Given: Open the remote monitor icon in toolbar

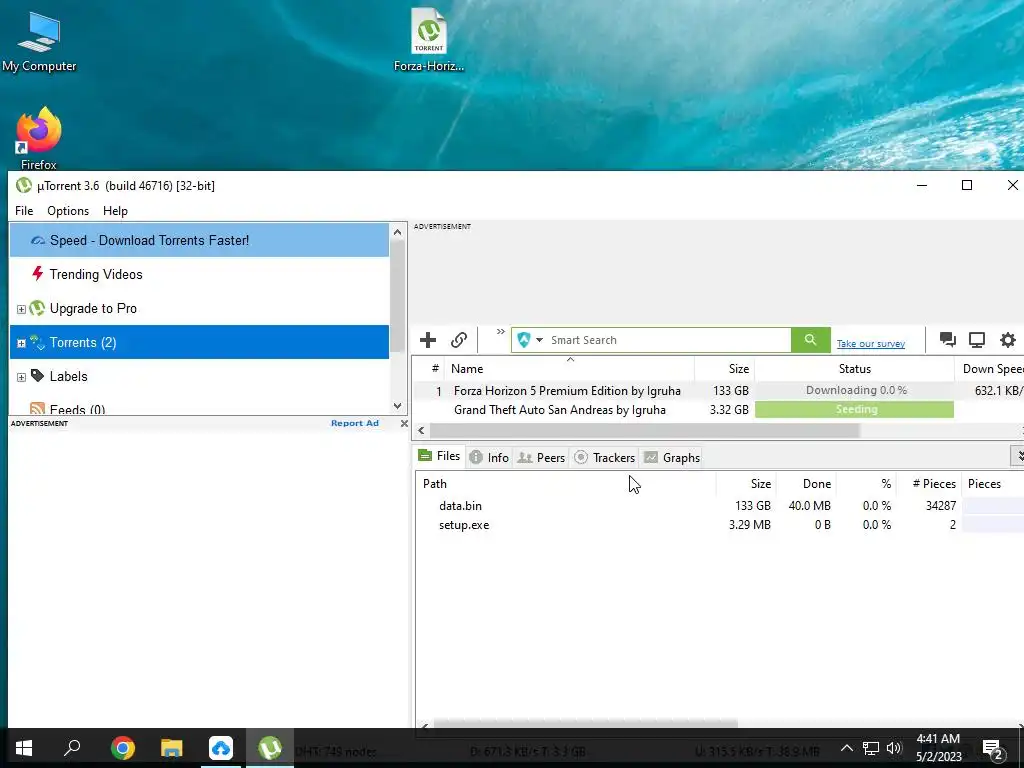Looking at the screenshot, I should (x=977, y=340).
